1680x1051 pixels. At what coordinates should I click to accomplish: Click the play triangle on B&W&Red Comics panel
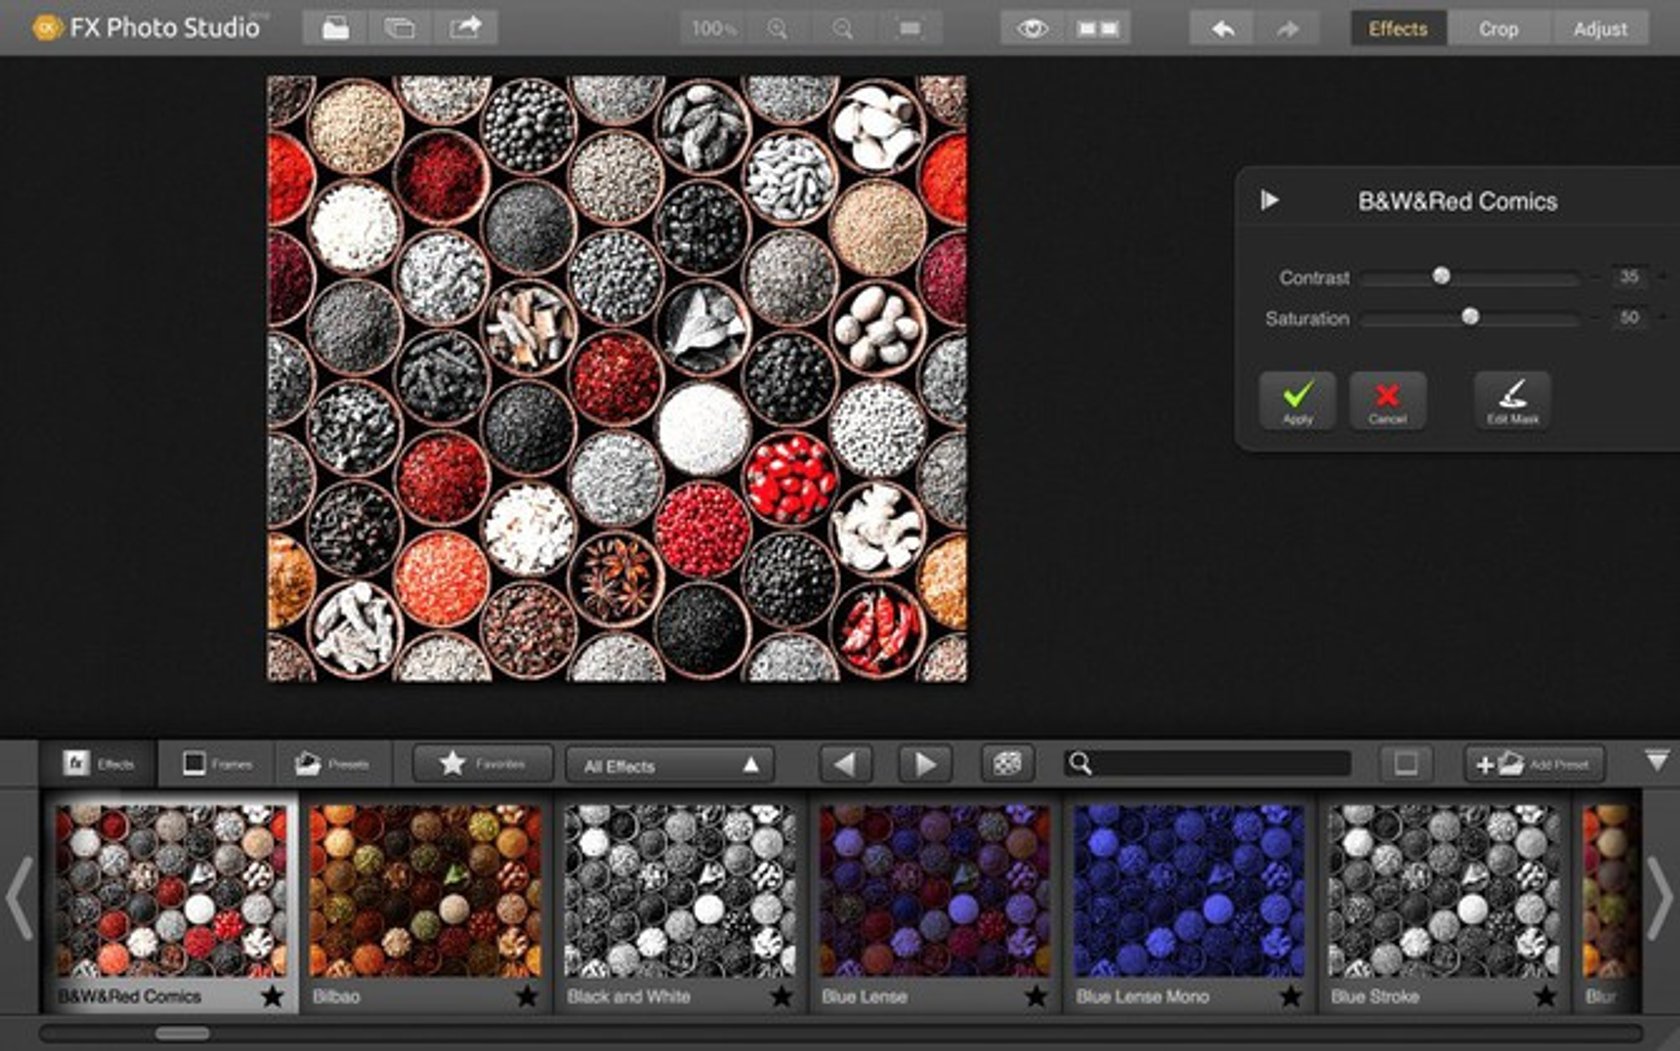click(x=1268, y=200)
